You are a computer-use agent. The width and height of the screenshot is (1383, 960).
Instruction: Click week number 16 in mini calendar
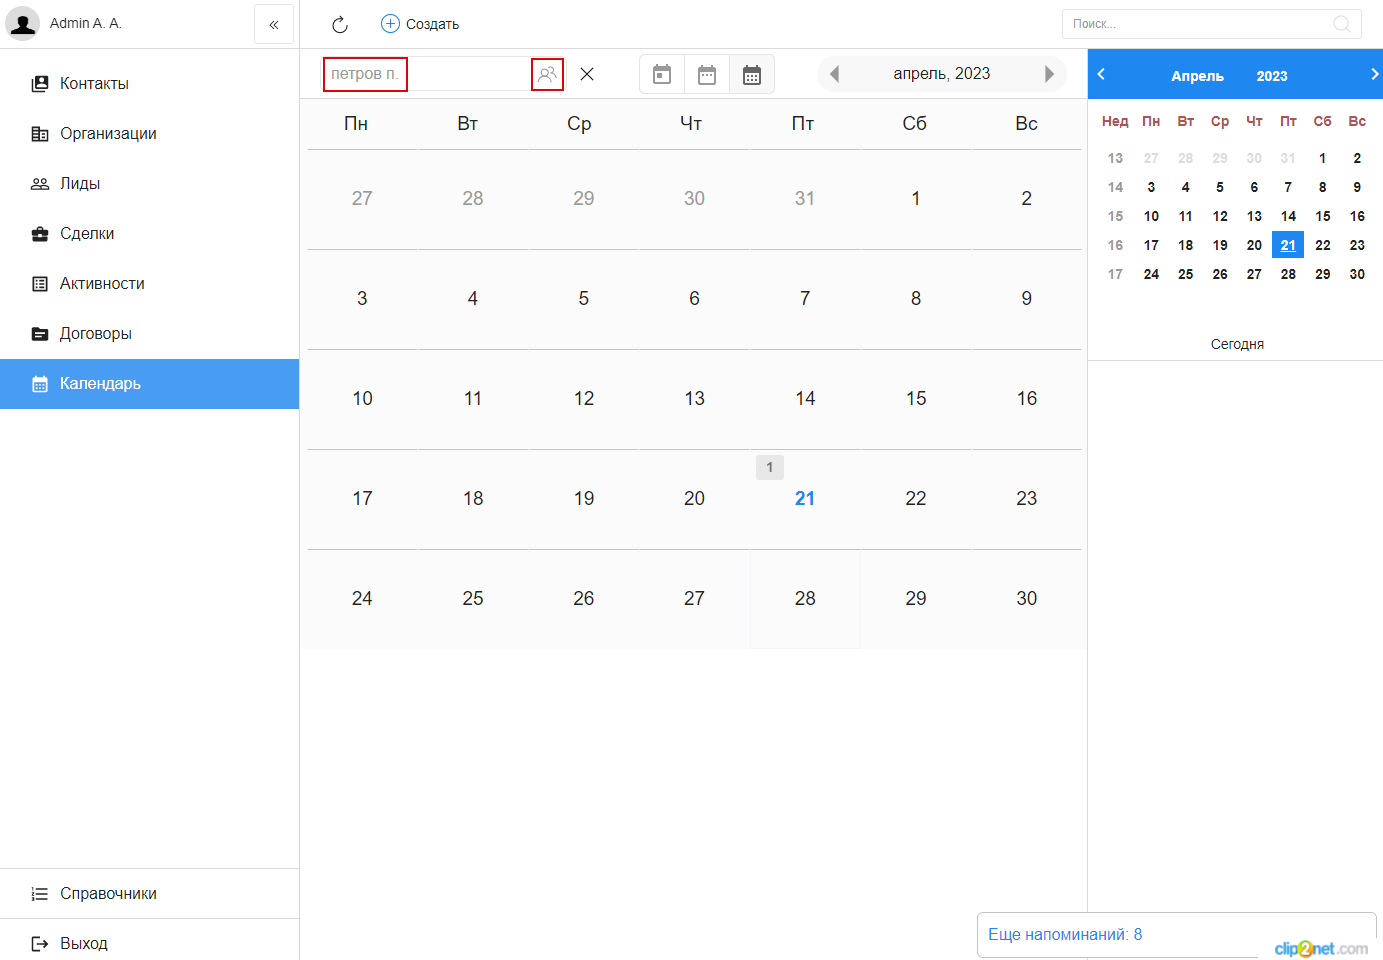pyautogui.click(x=1115, y=245)
